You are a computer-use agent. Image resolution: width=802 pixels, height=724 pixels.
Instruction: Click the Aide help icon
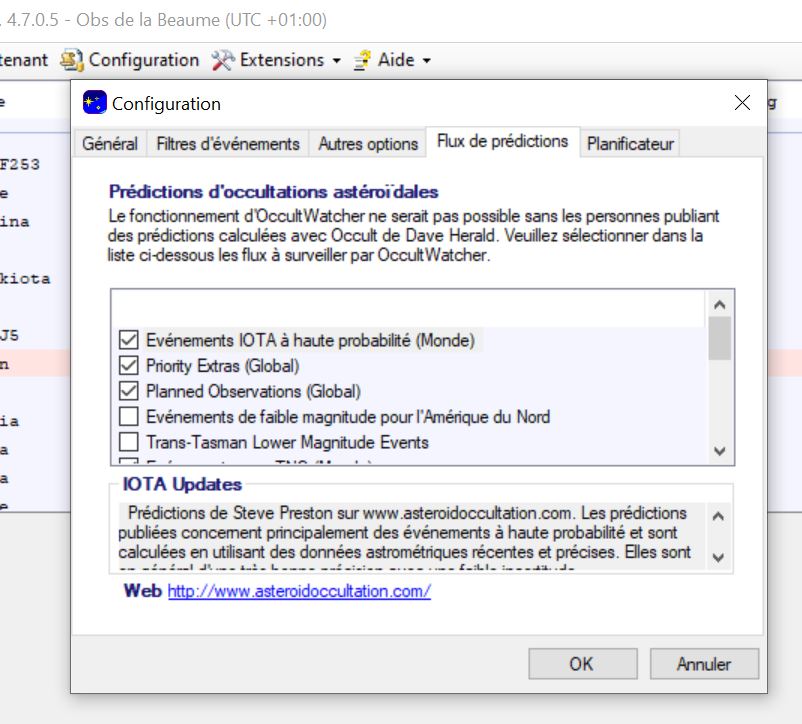(x=363, y=60)
